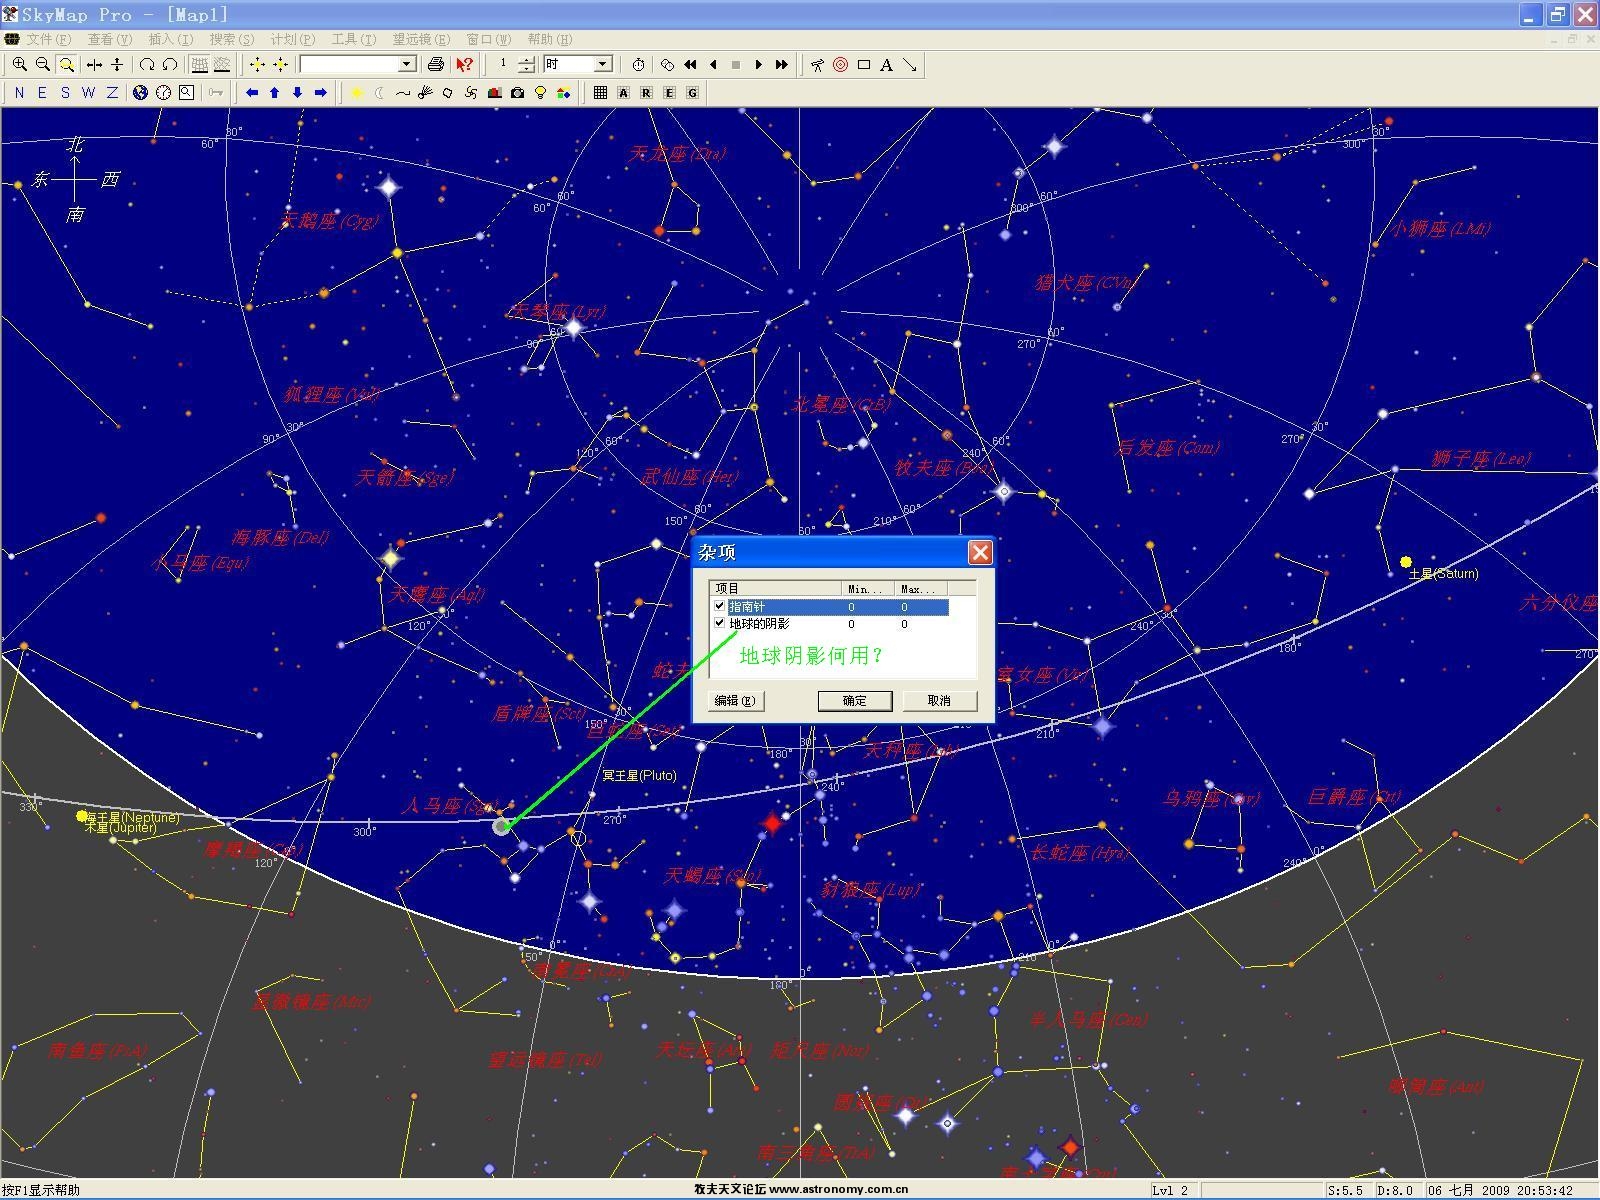Click the globe location icon
Viewport: 1600px width, 1200px height.
point(140,92)
